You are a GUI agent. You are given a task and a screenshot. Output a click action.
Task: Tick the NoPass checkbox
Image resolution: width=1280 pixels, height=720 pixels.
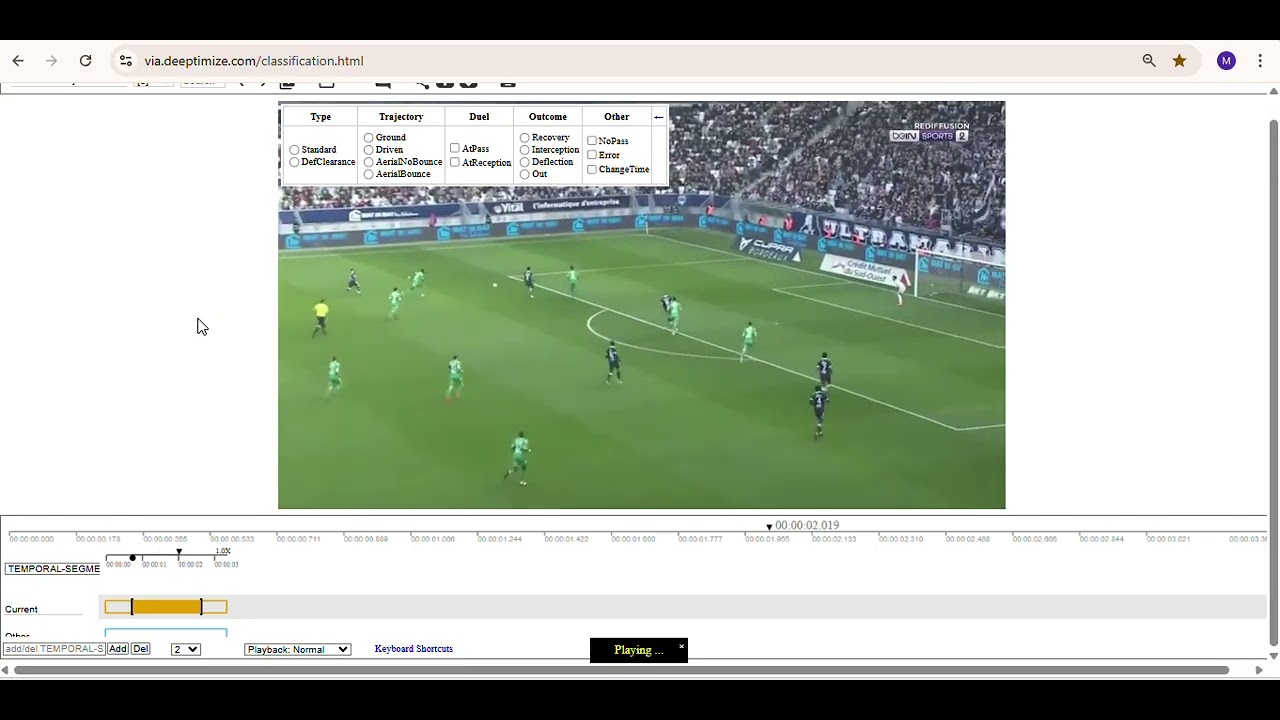pos(591,141)
